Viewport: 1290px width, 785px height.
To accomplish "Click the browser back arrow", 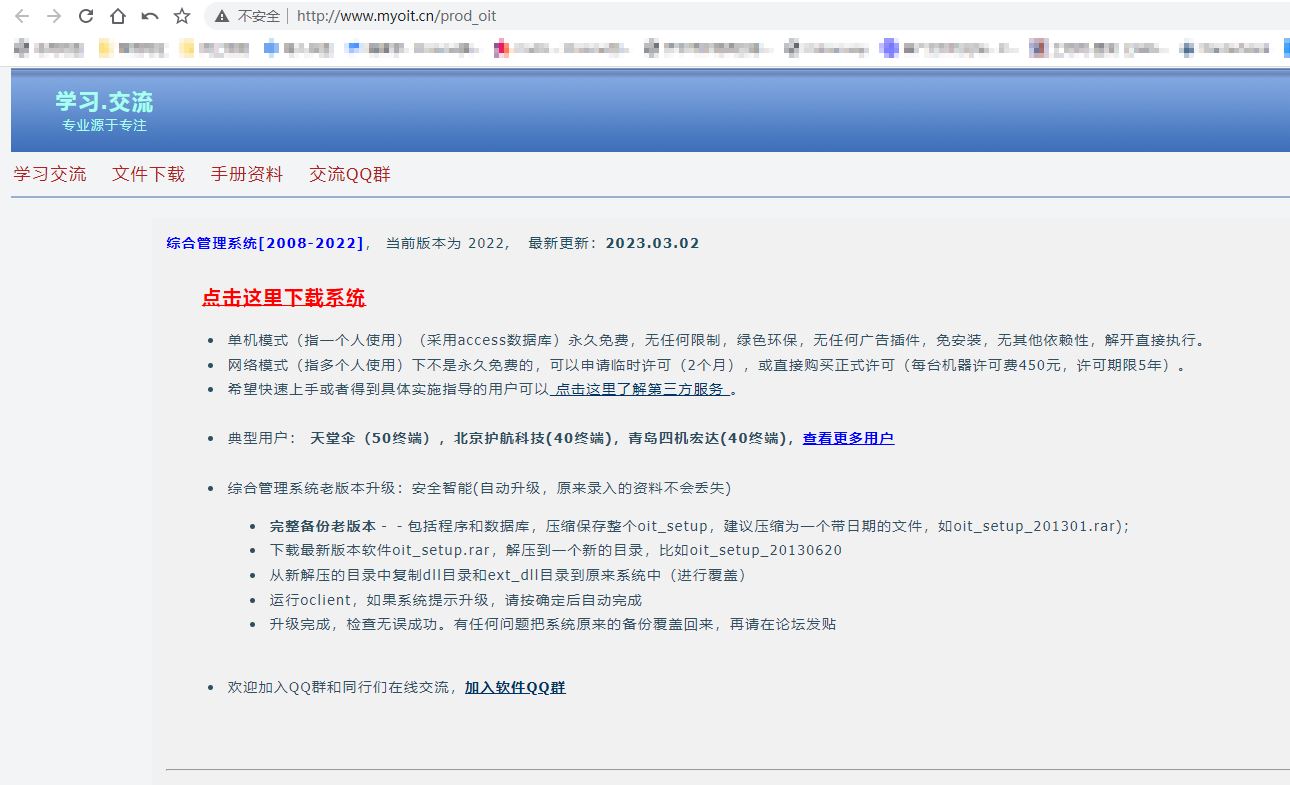I will click(22, 16).
